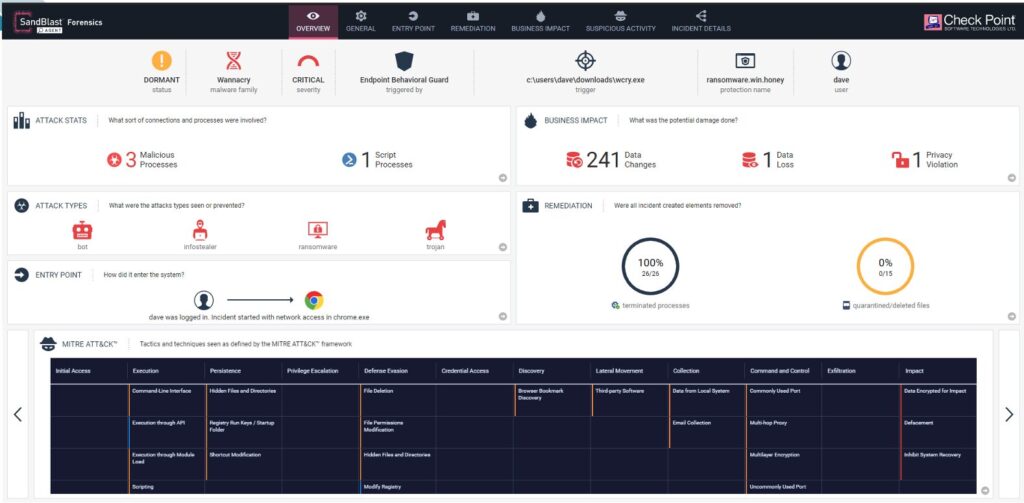Viewport: 1024px width, 503px height.
Task: Open the Entry Point tab
Action: (x=413, y=22)
